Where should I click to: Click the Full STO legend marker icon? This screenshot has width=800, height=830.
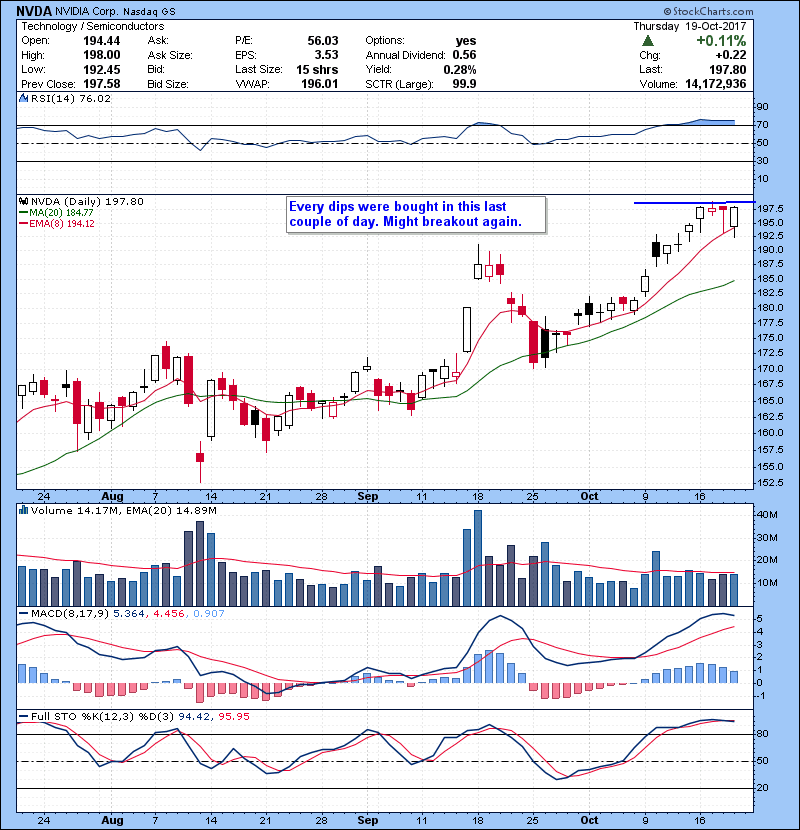click(x=22, y=715)
